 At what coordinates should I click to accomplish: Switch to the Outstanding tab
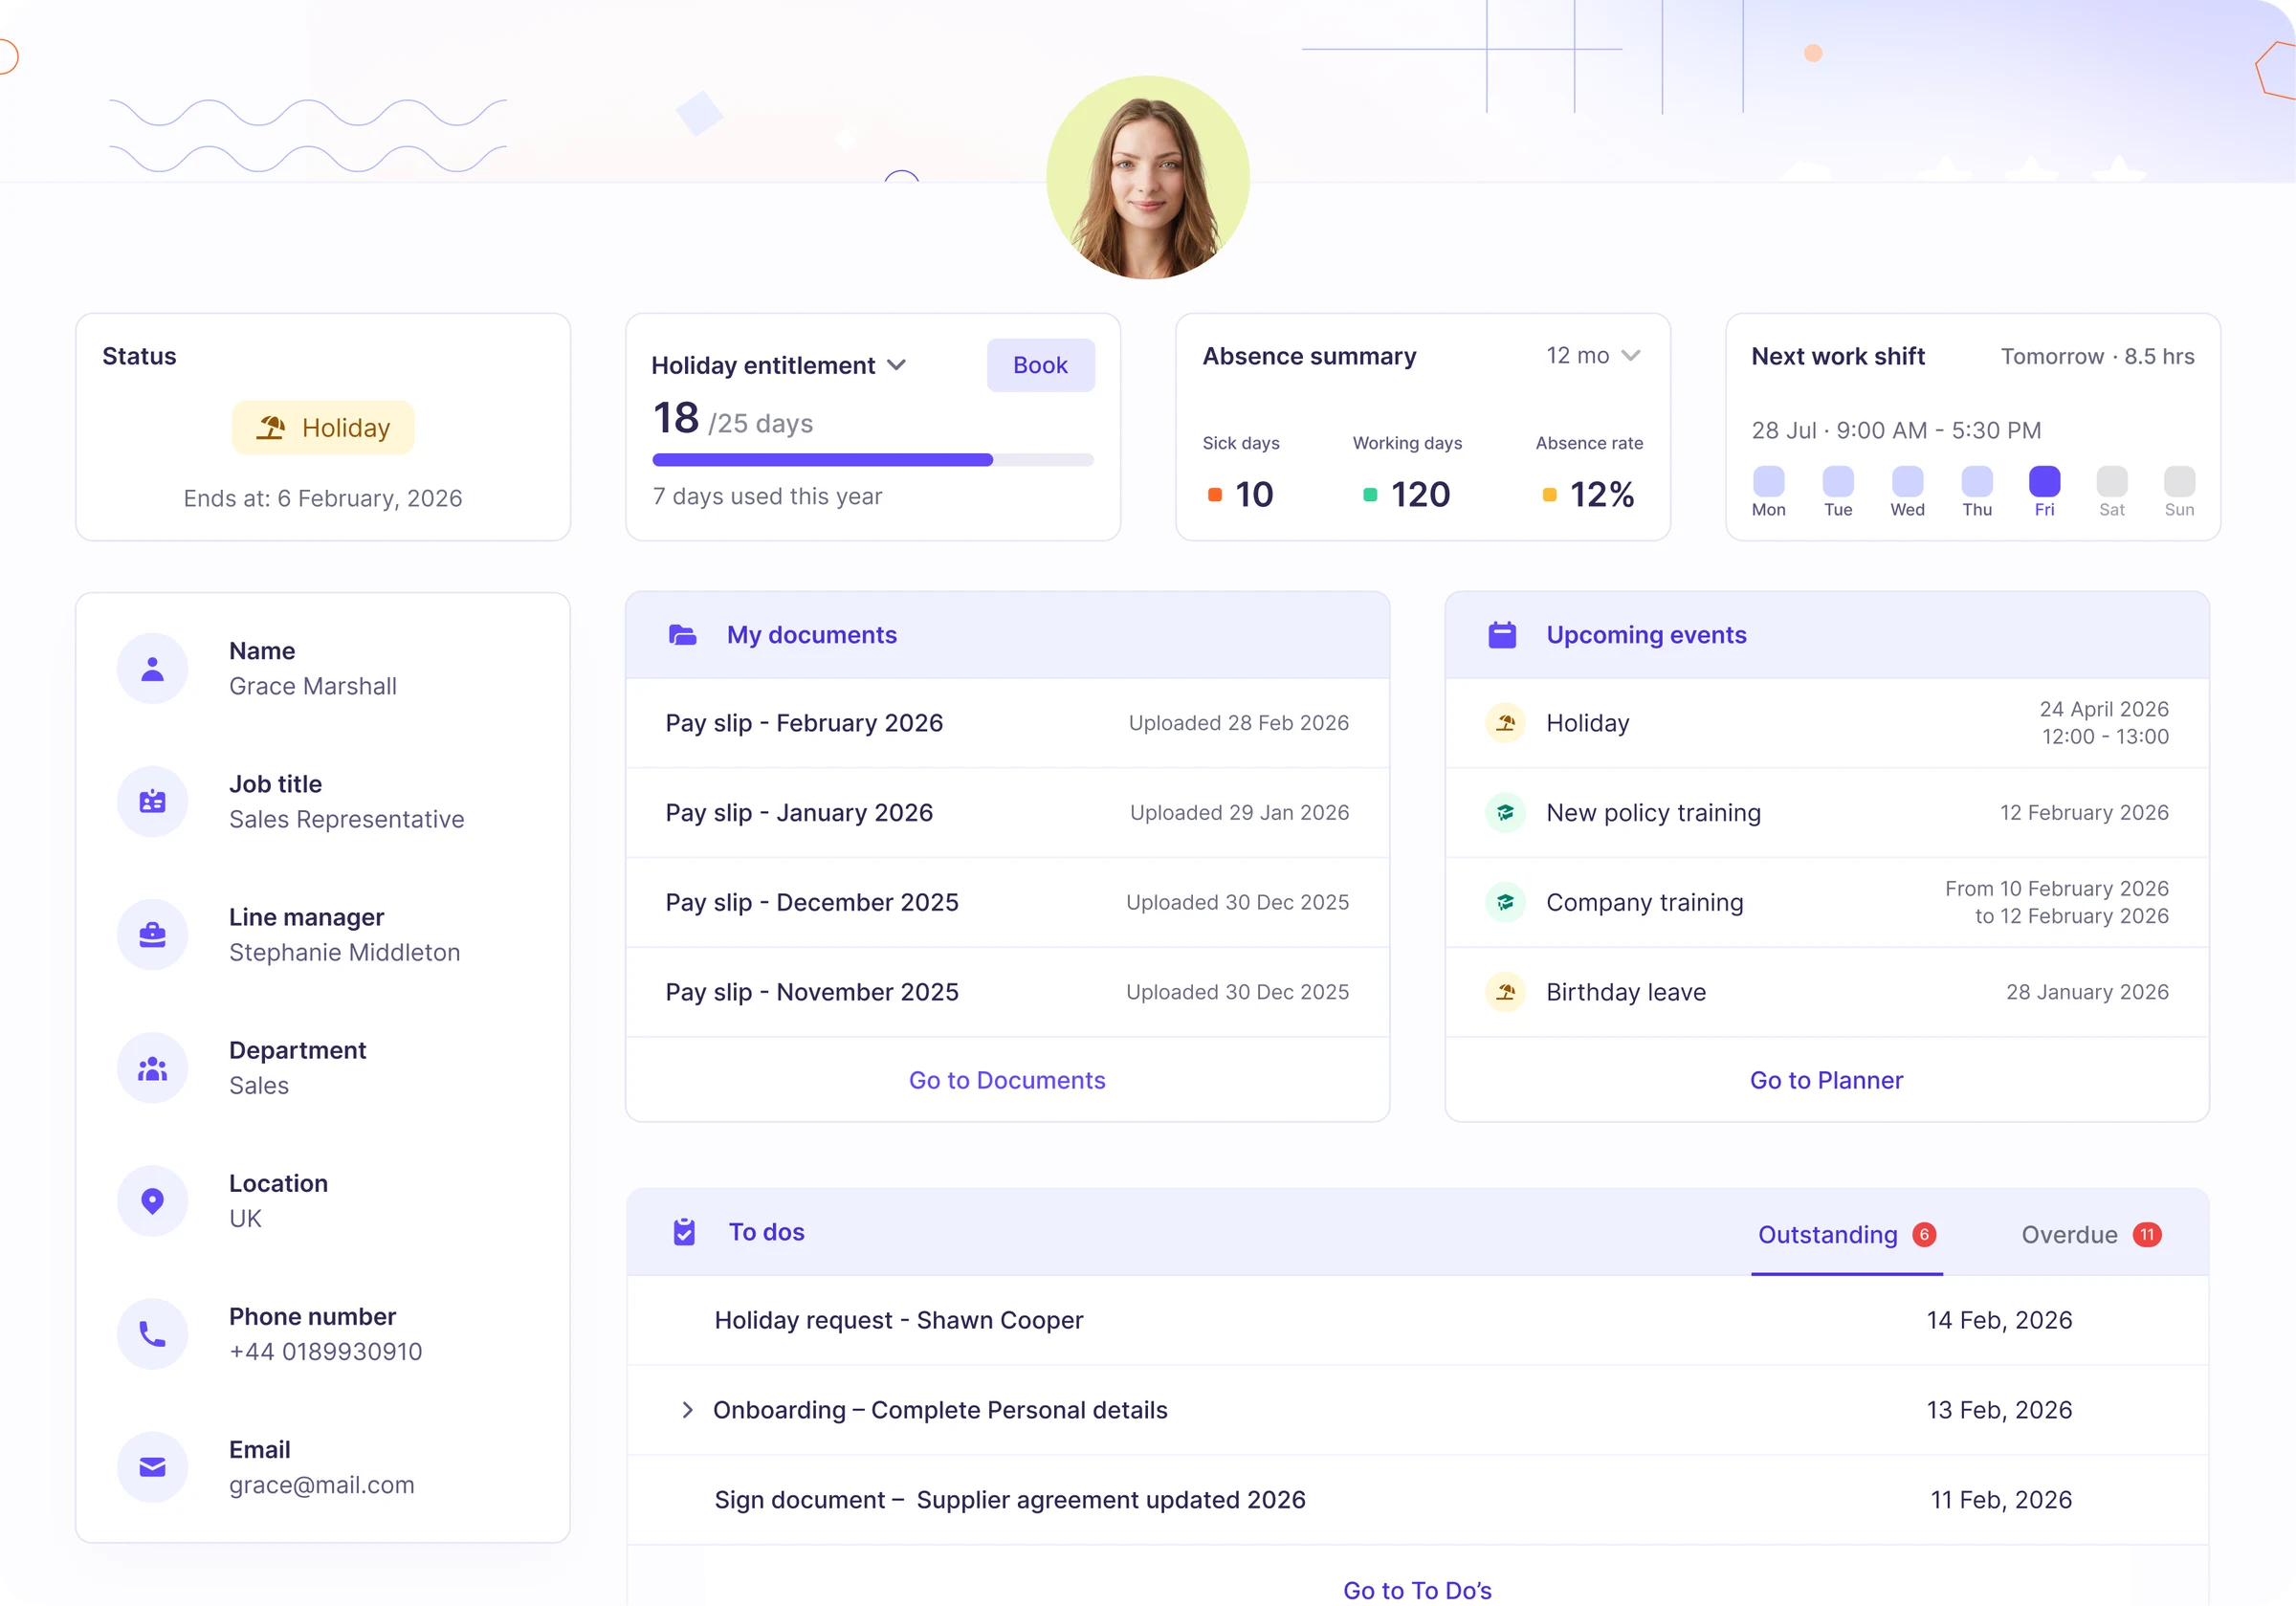1846,1235
